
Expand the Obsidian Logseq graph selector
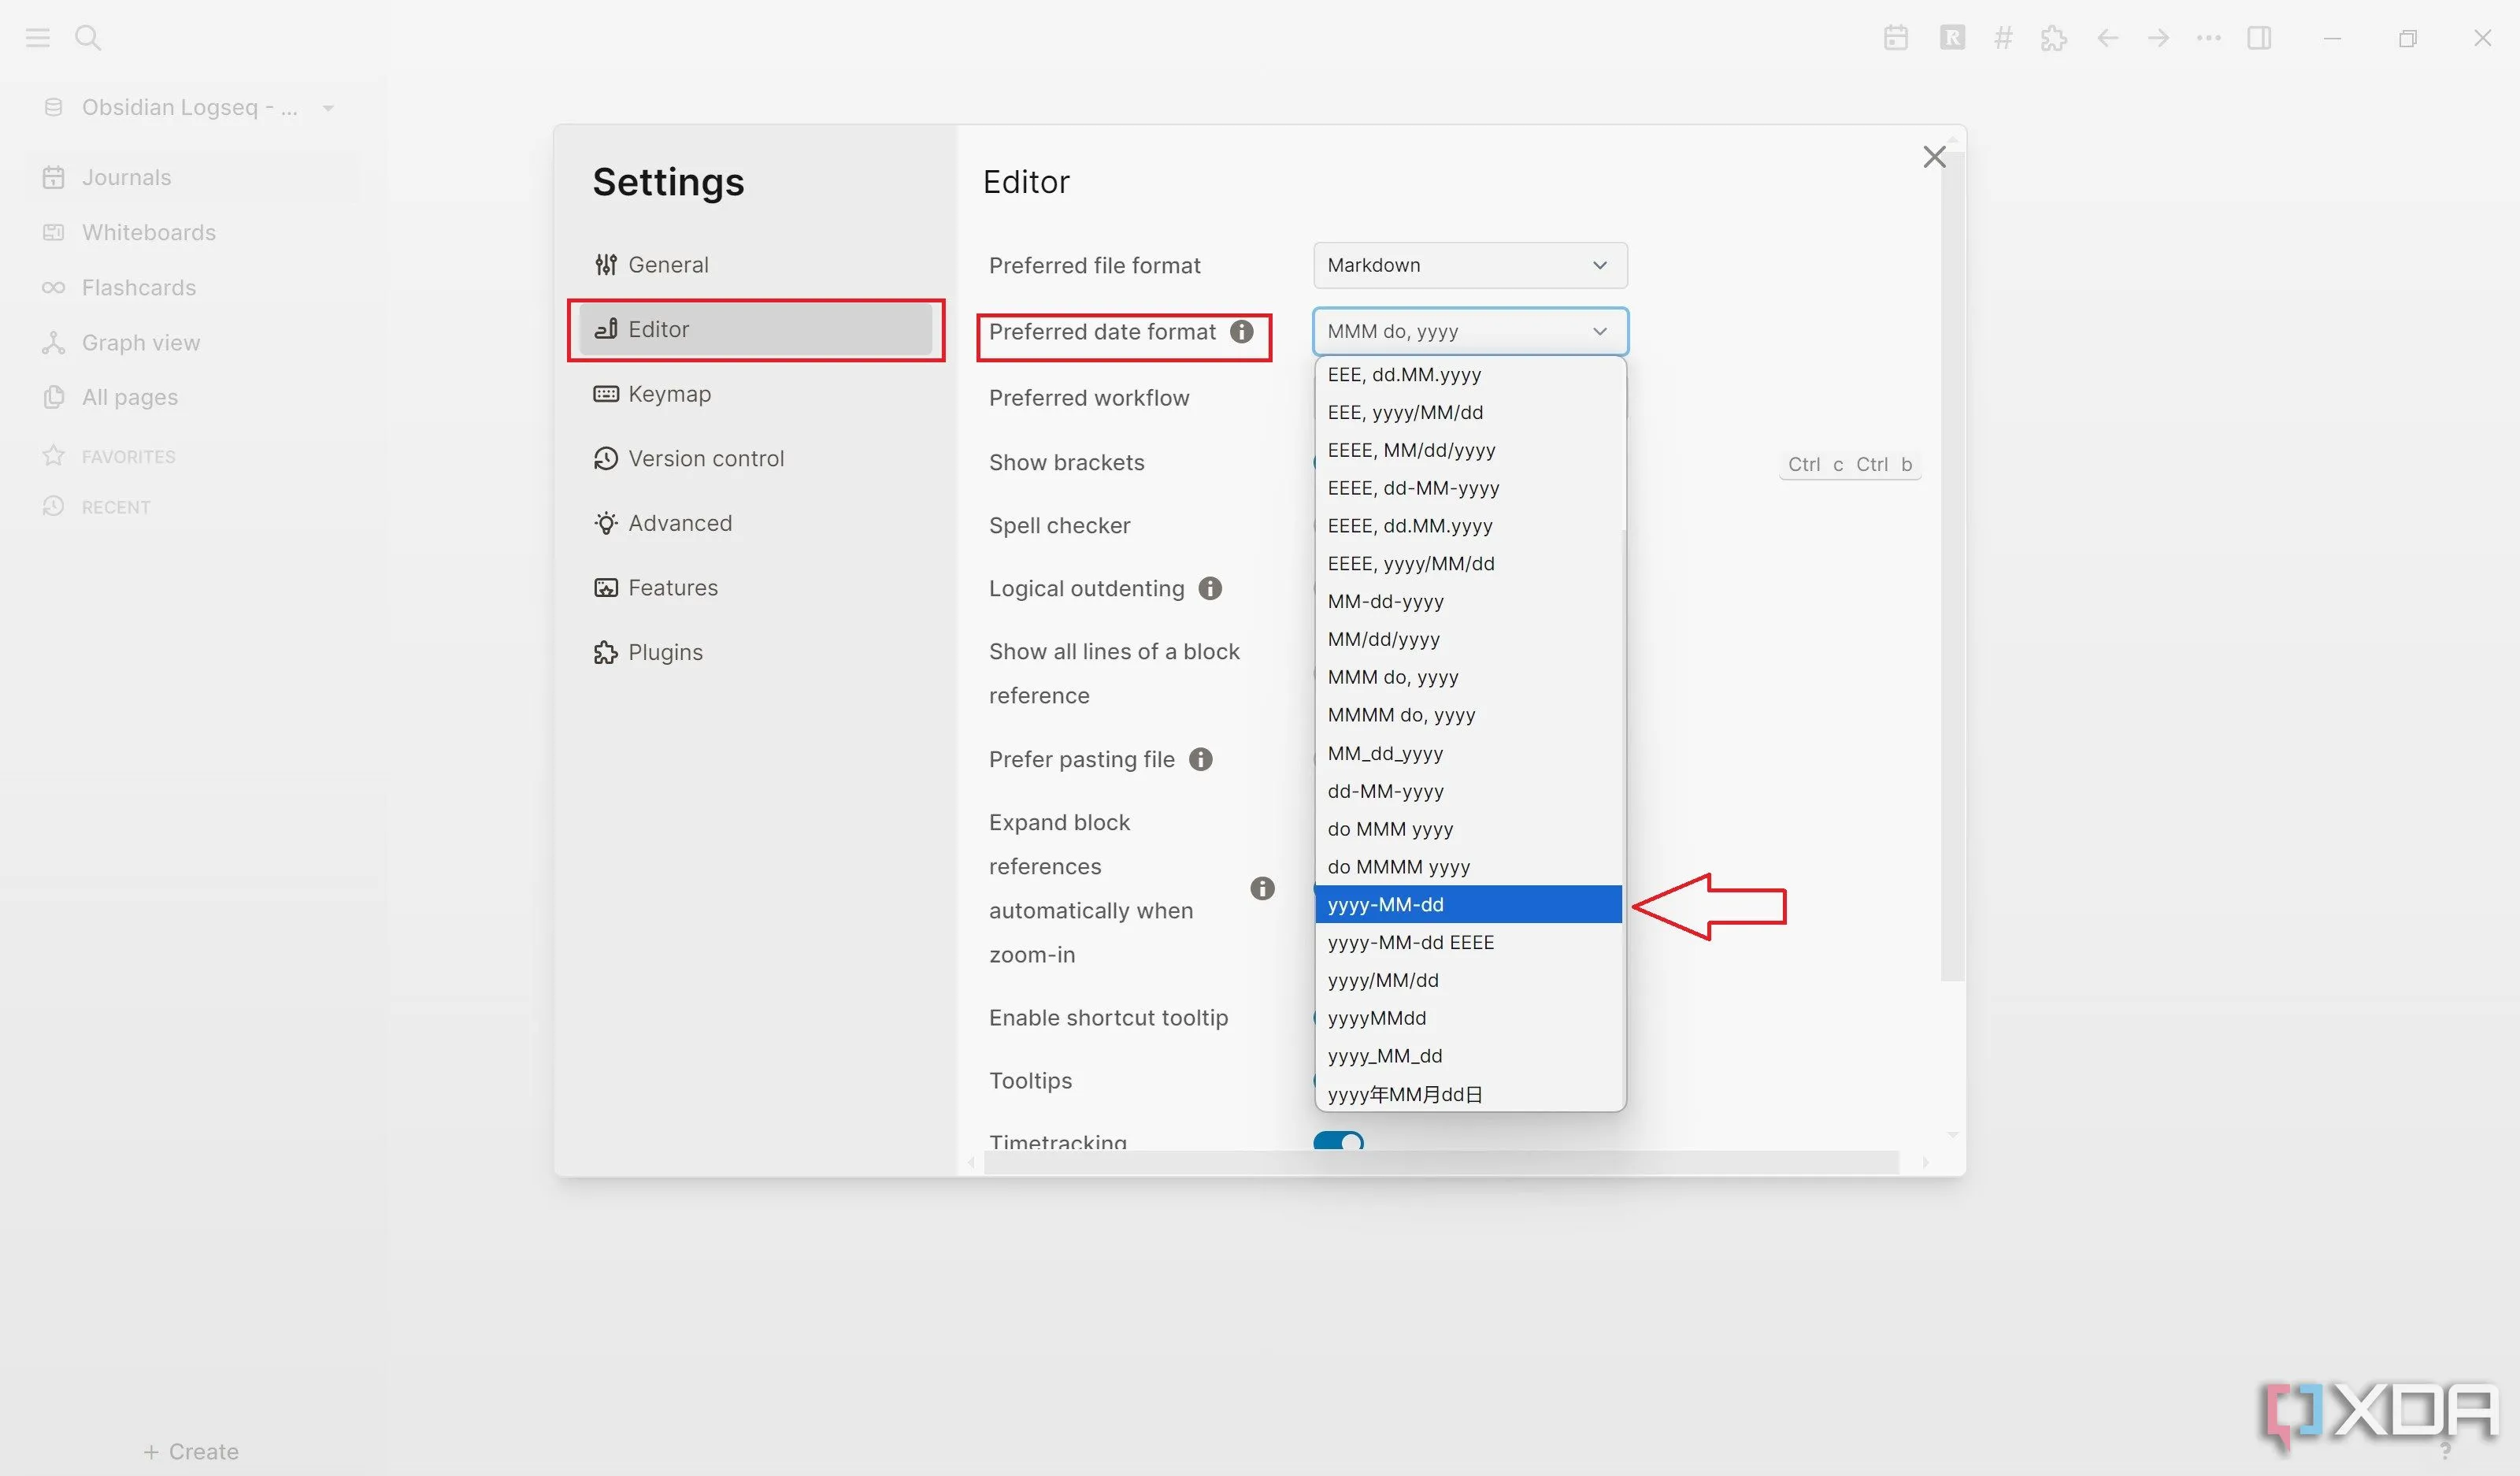[190, 107]
